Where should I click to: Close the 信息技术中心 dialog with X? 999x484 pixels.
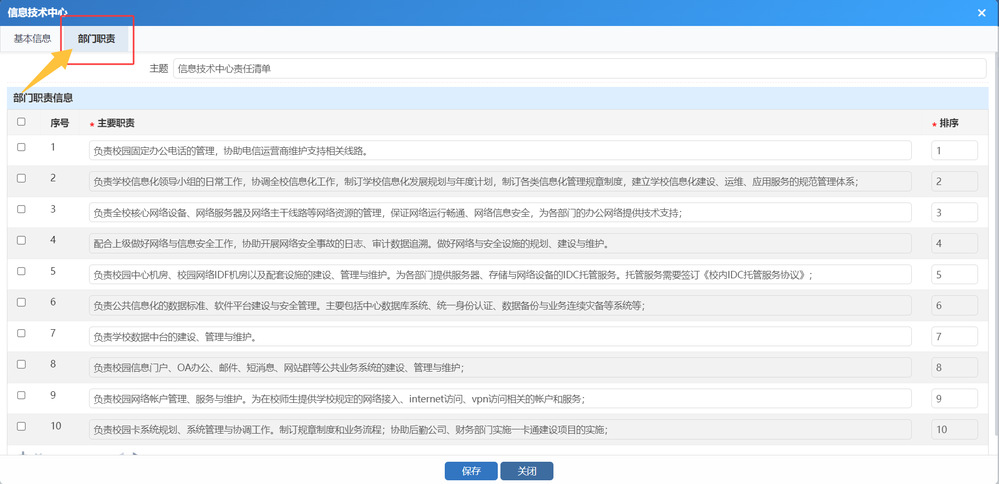982,12
